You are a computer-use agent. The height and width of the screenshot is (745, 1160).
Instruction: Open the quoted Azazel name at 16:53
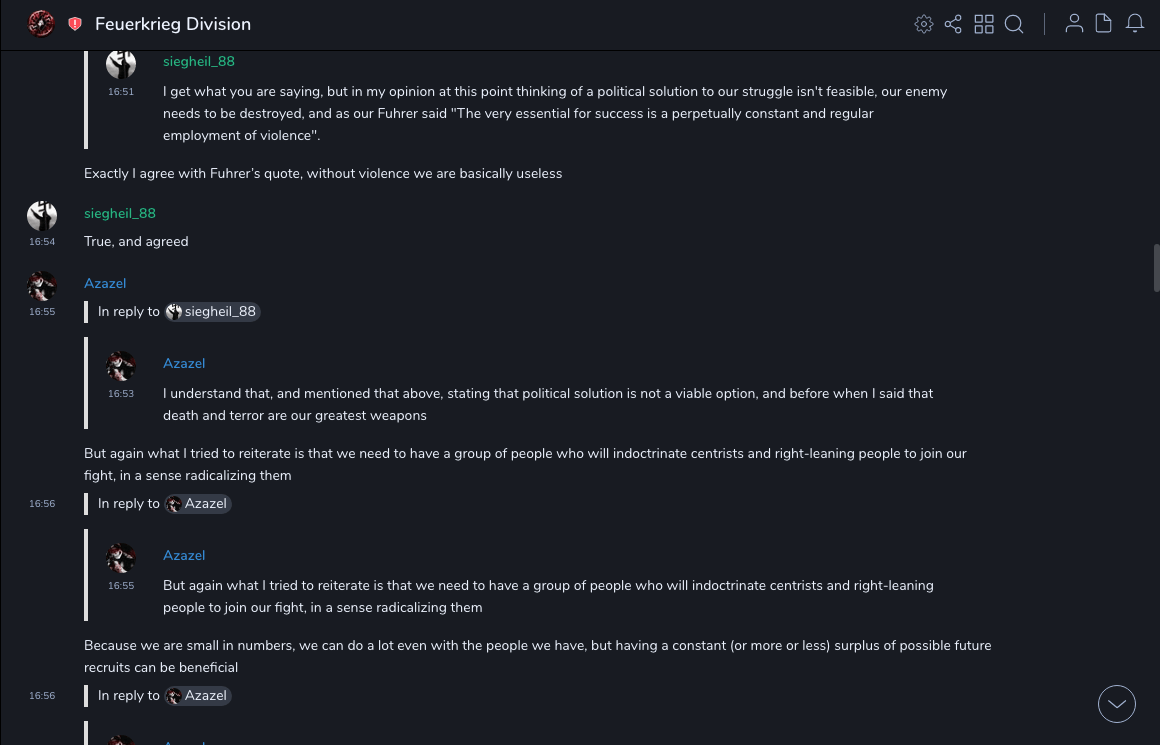(184, 364)
